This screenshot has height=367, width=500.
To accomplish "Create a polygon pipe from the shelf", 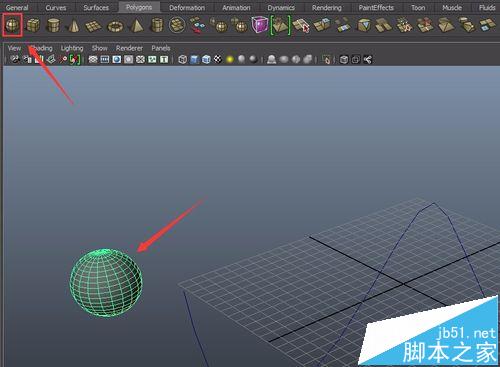I will tap(157, 25).
